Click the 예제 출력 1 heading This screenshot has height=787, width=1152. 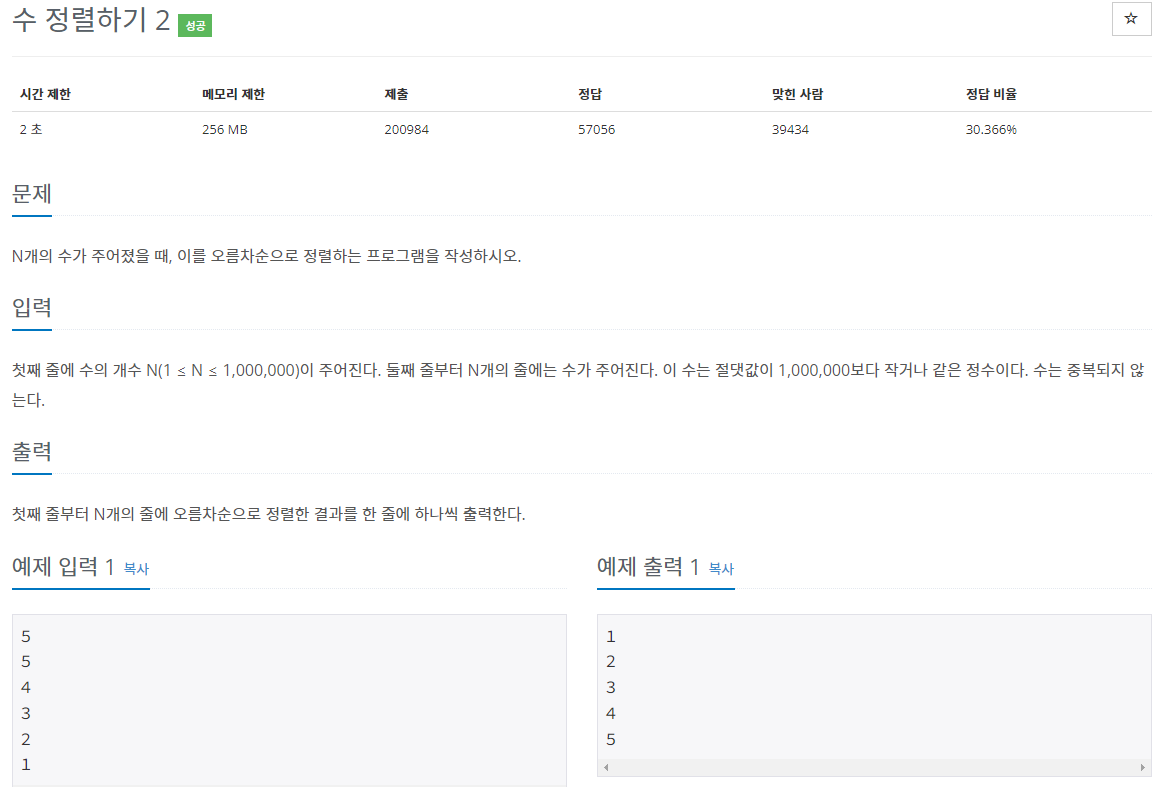(648, 567)
